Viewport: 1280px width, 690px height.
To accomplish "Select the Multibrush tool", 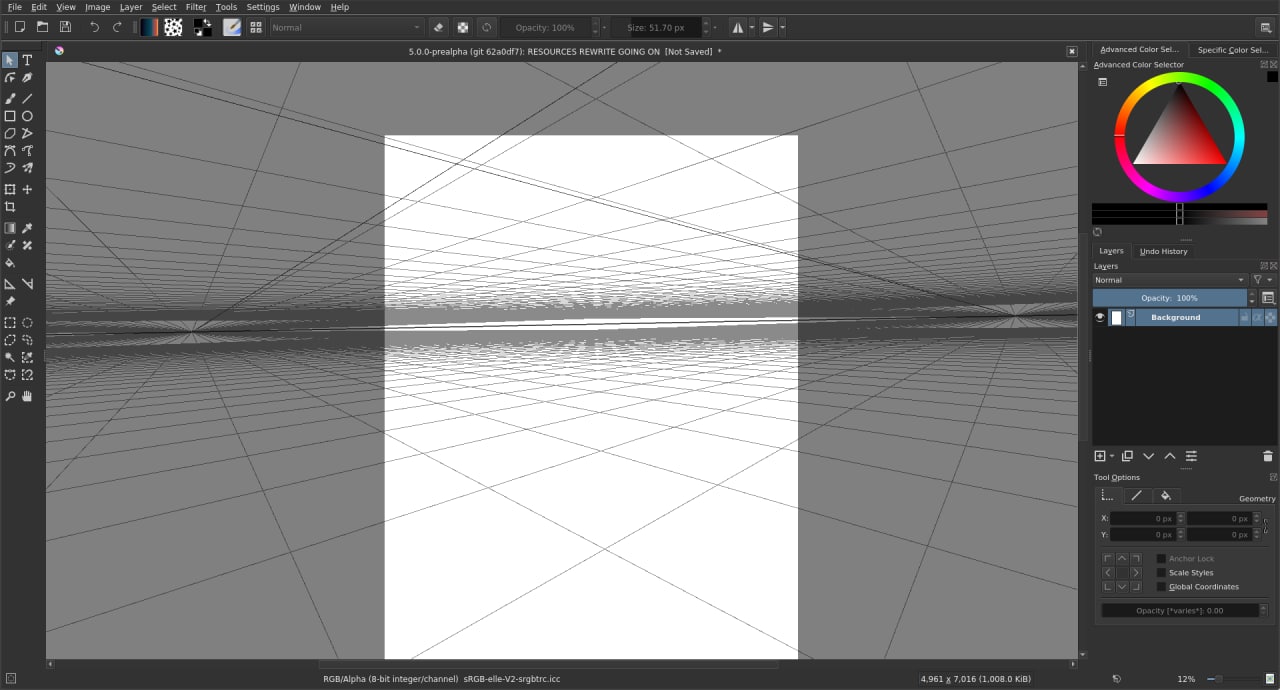I will pyautogui.click(x=28, y=168).
